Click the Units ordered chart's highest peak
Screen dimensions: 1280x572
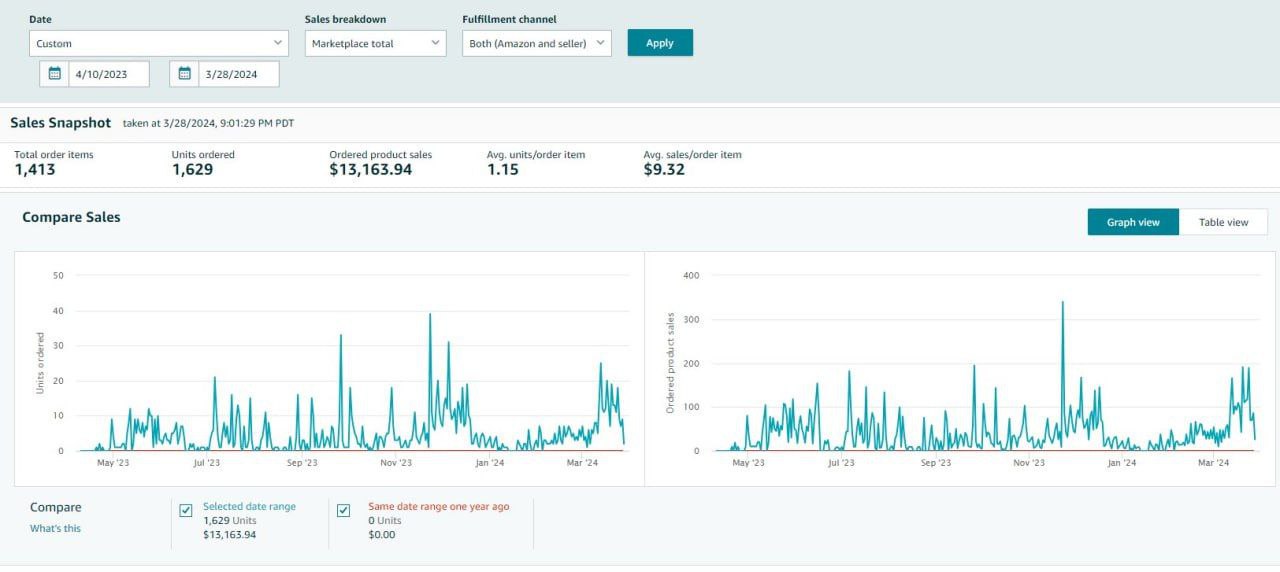[x=430, y=315]
